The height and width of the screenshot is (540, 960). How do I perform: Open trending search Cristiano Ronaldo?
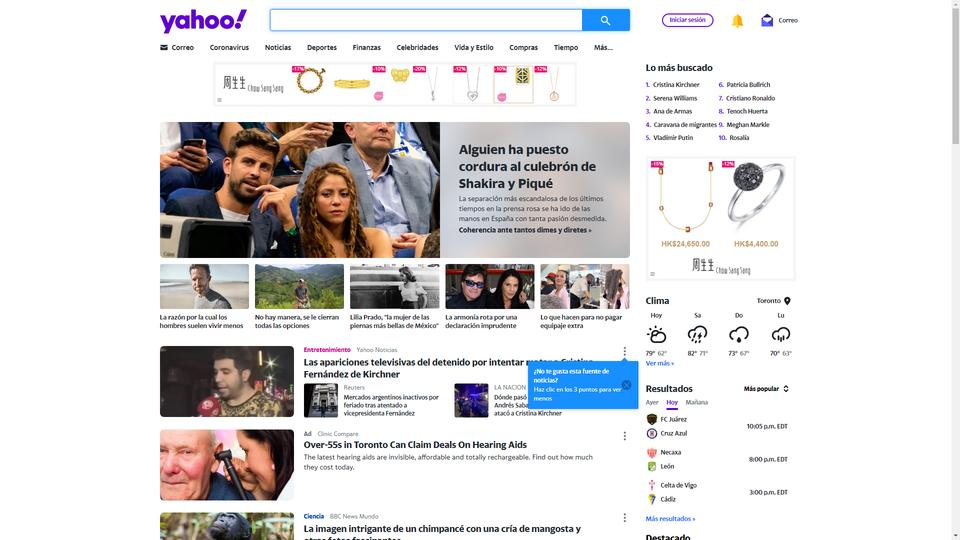tap(751, 98)
